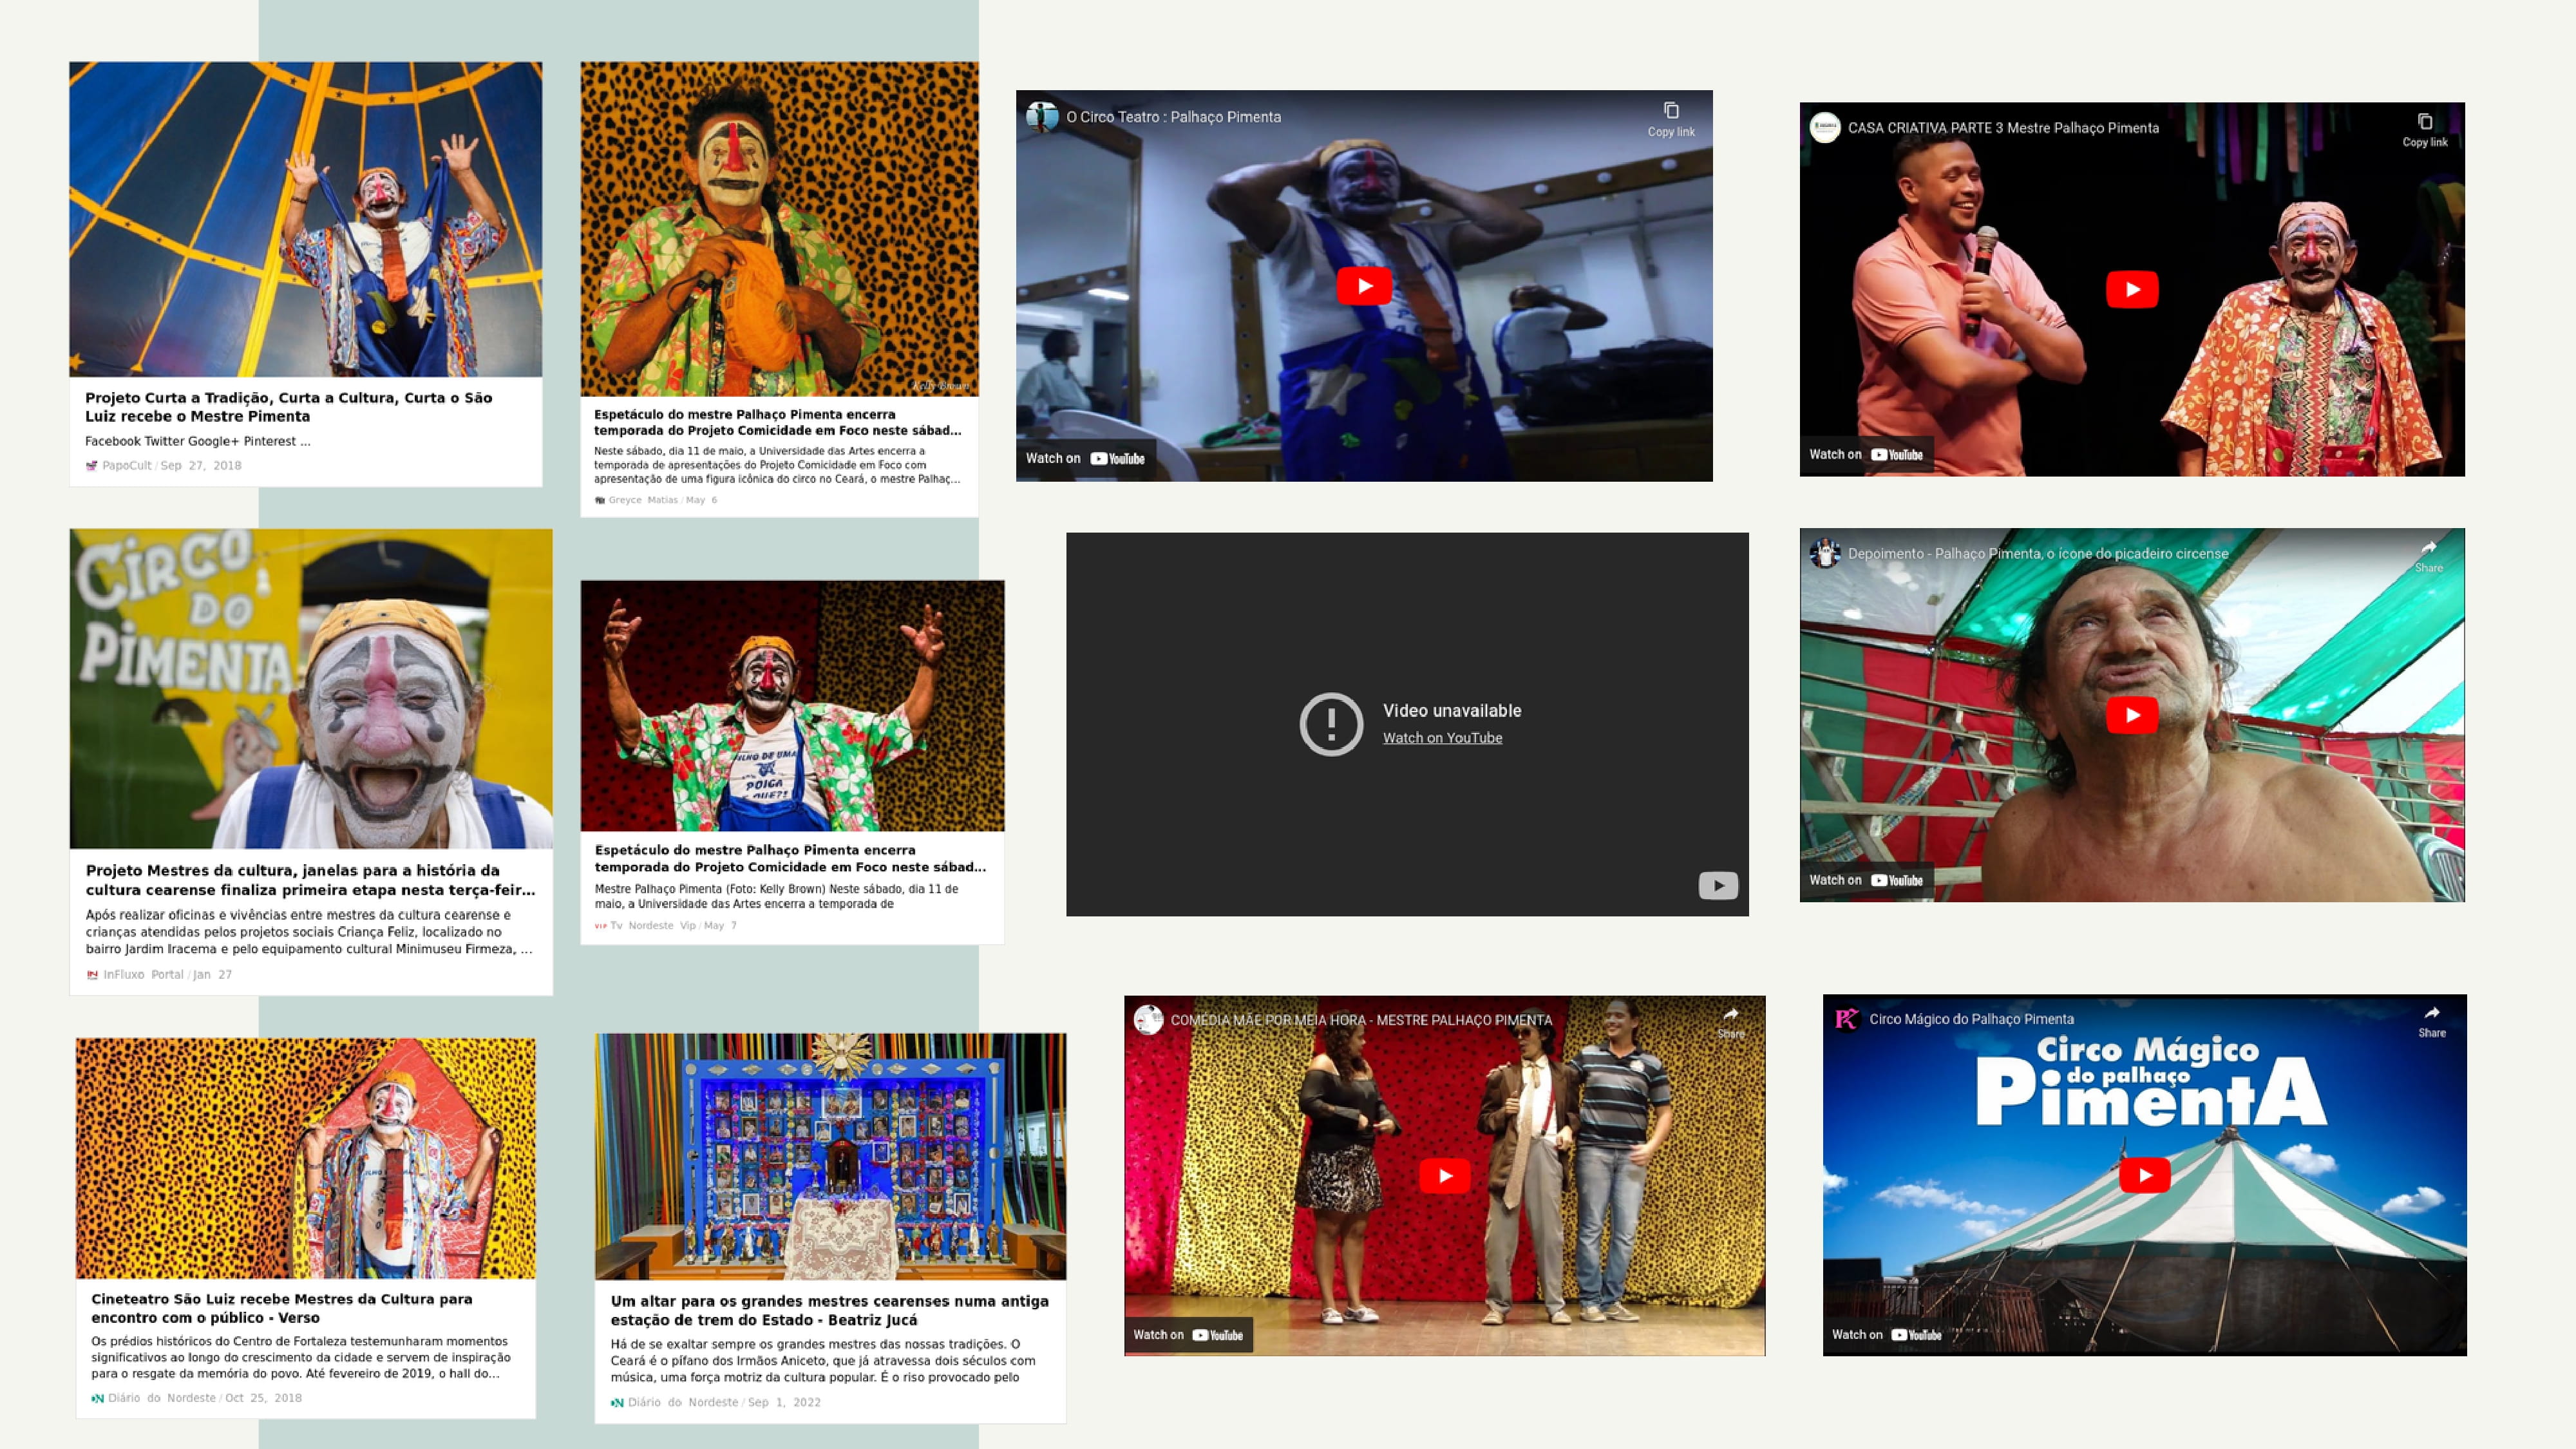Viewport: 2576px width, 1449px height.
Task: Click Share icon on Circo Mágico video
Action: (2431, 1013)
